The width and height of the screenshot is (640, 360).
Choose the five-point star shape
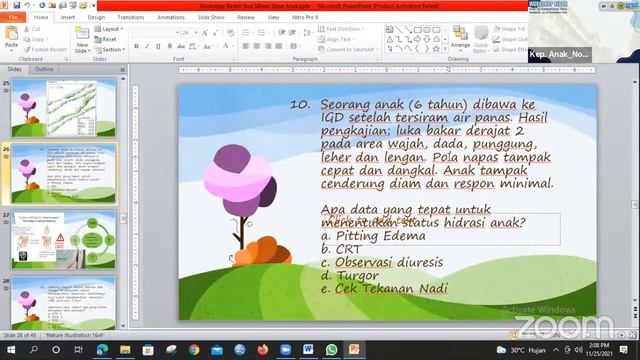pyautogui.click(x=436, y=49)
